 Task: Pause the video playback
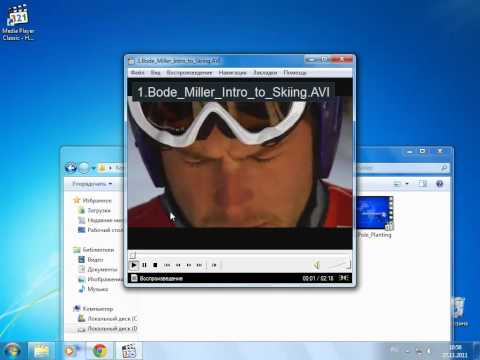pos(144,265)
